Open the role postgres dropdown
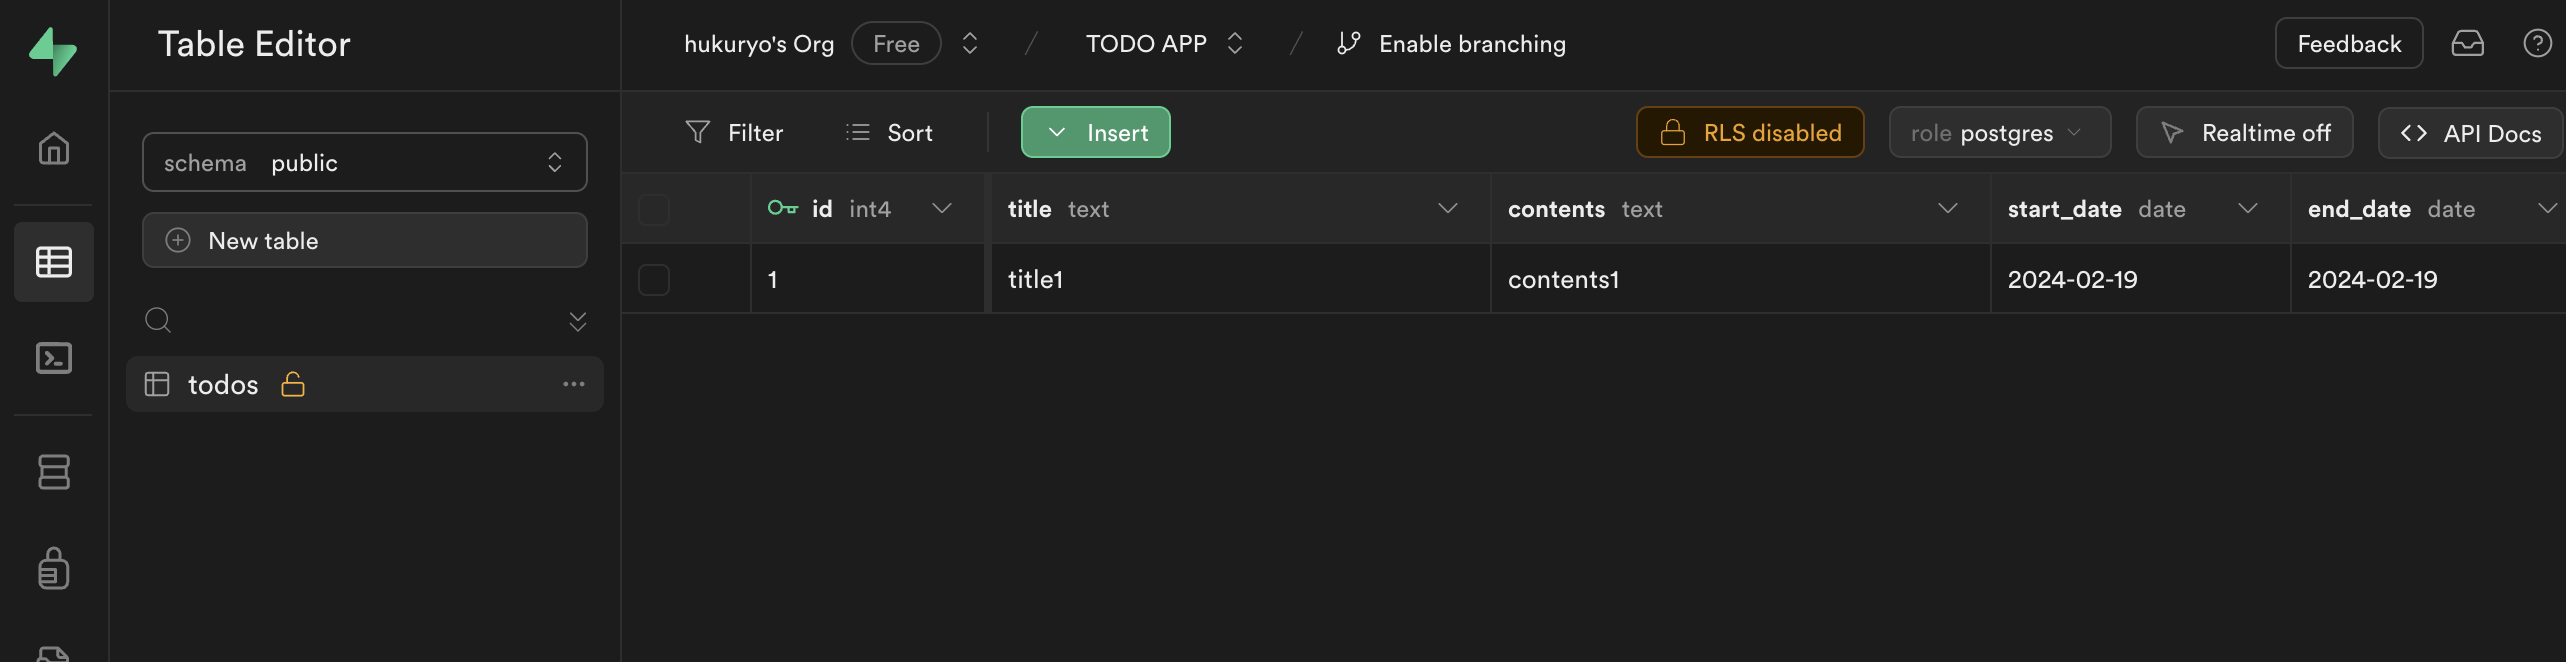The height and width of the screenshot is (662, 2566). tap(1999, 133)
